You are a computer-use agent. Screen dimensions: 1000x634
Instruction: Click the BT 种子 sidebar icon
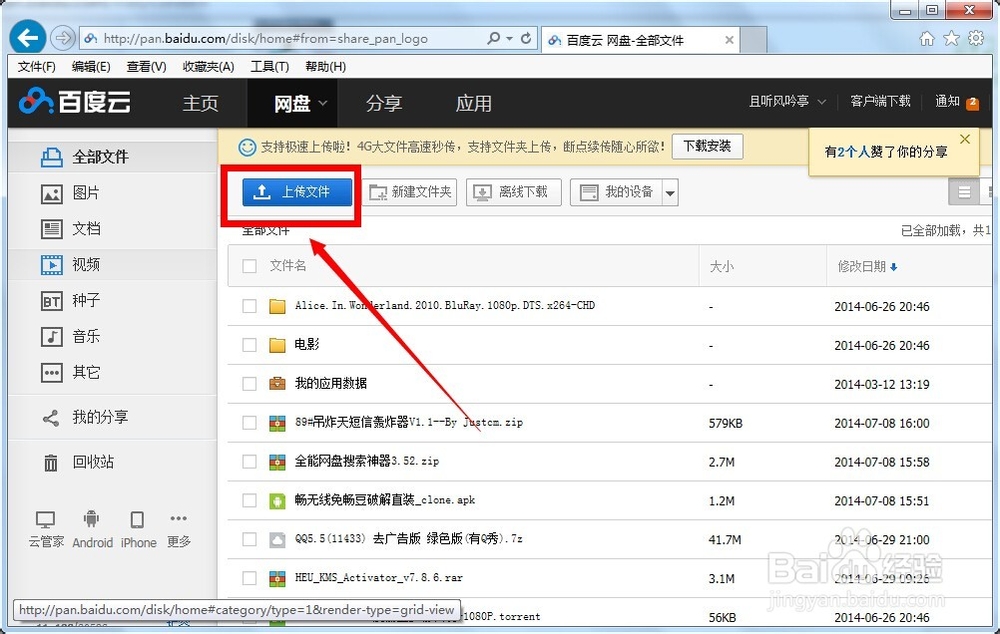tap(53, 300)
